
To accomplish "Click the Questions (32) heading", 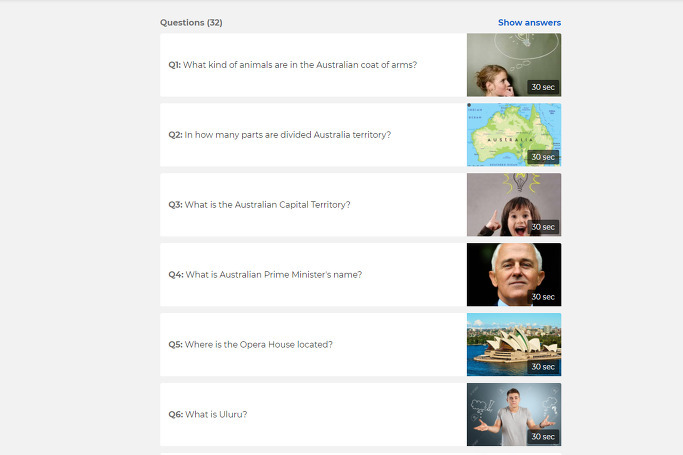I will click(x=191, y=23).
